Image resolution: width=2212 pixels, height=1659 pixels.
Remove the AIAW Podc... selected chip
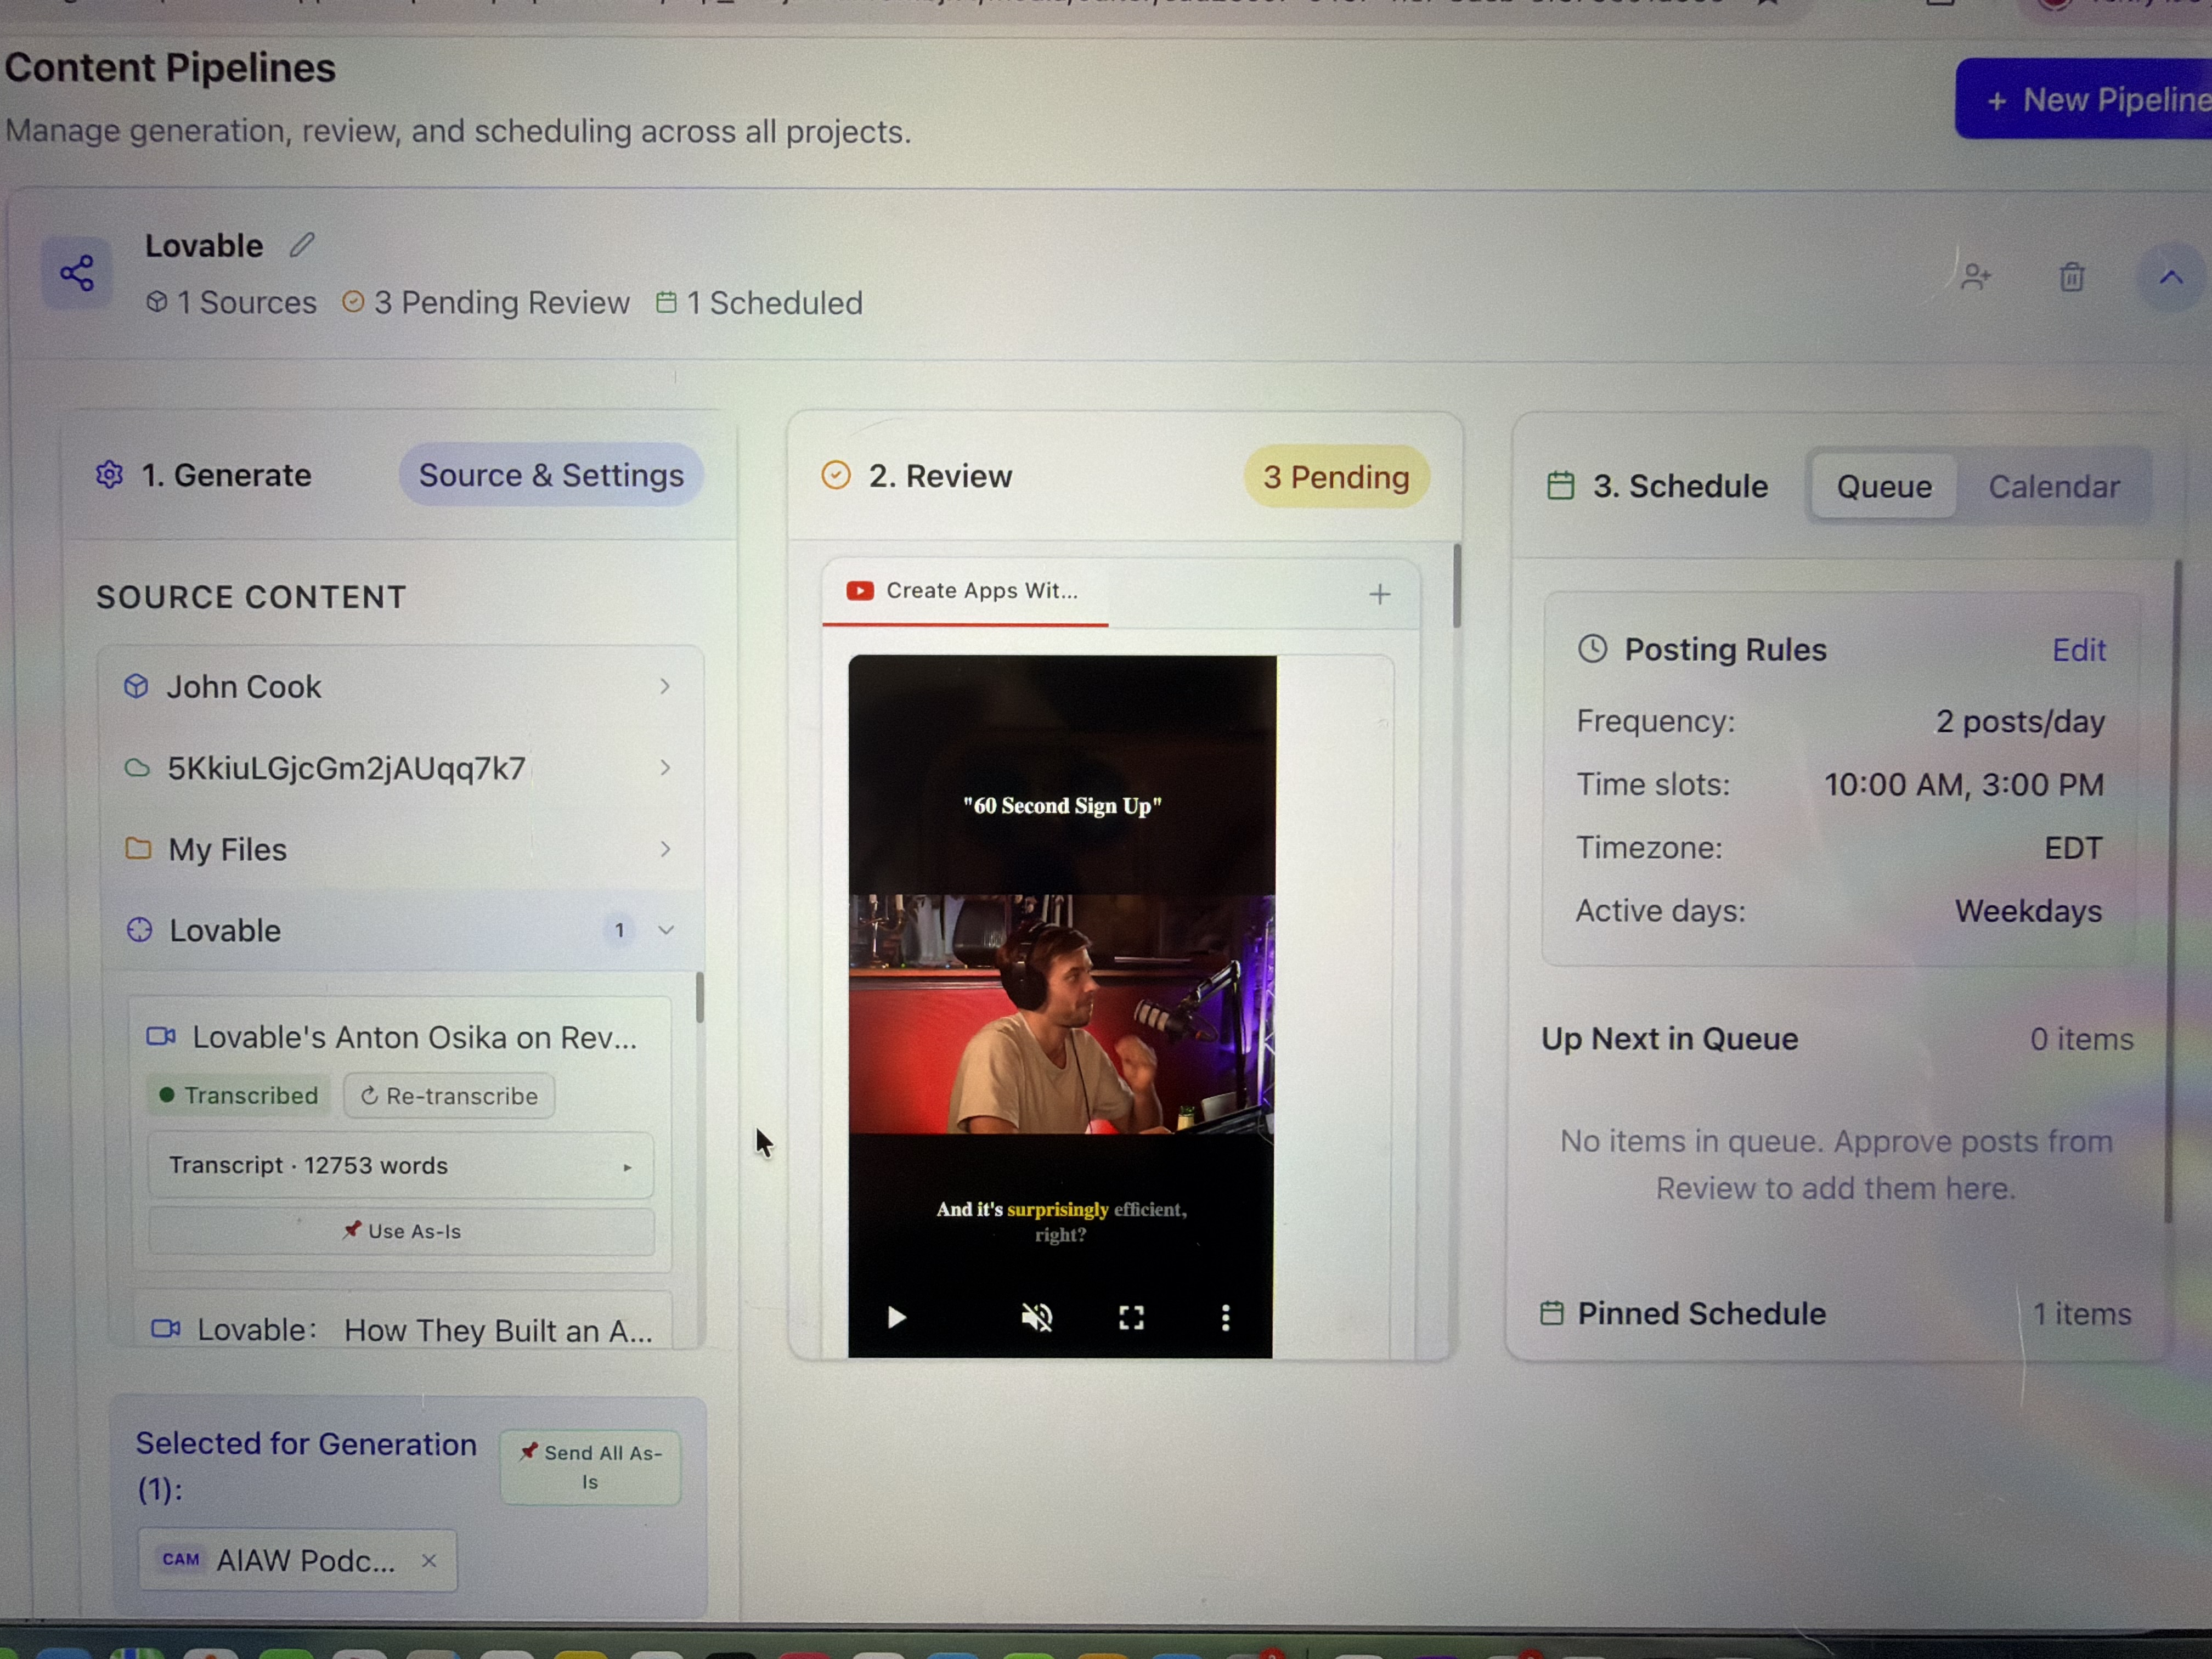click(429, 1560)
